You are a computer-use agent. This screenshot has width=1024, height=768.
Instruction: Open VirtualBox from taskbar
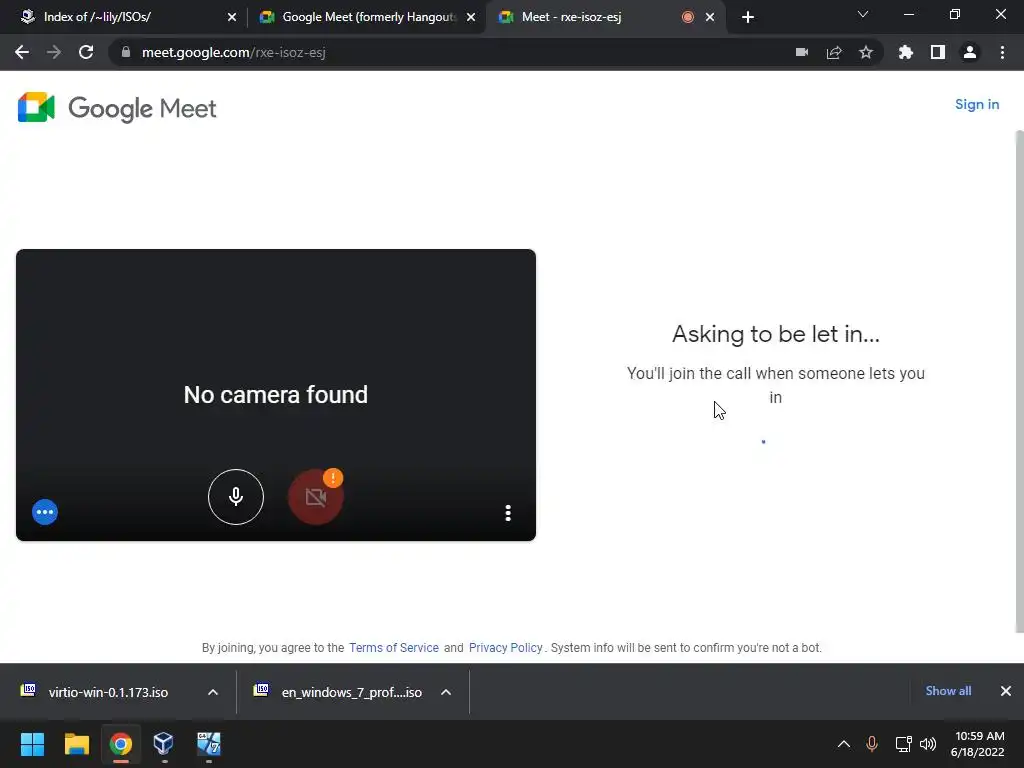coord(164,744)
